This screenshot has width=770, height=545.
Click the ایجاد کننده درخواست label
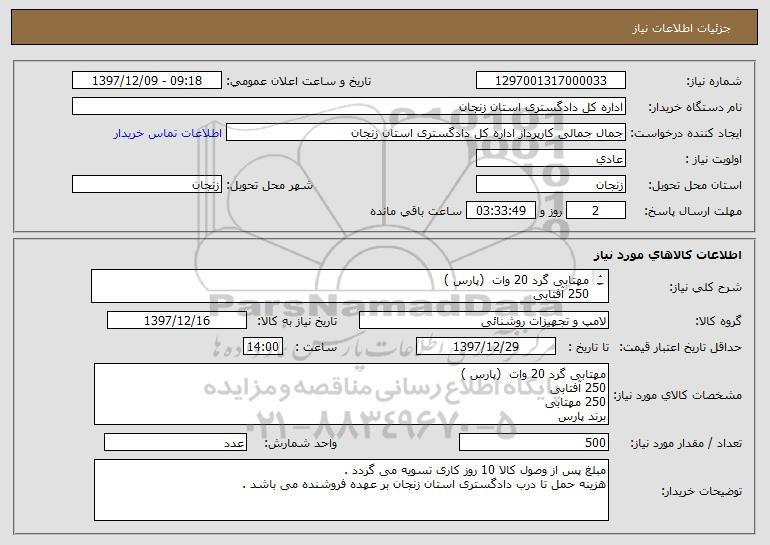coord(686,134)
